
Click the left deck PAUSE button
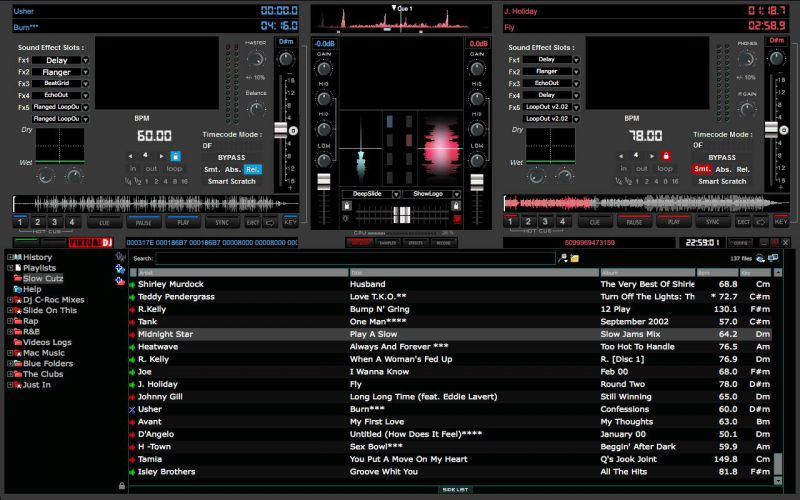point(143,222)
